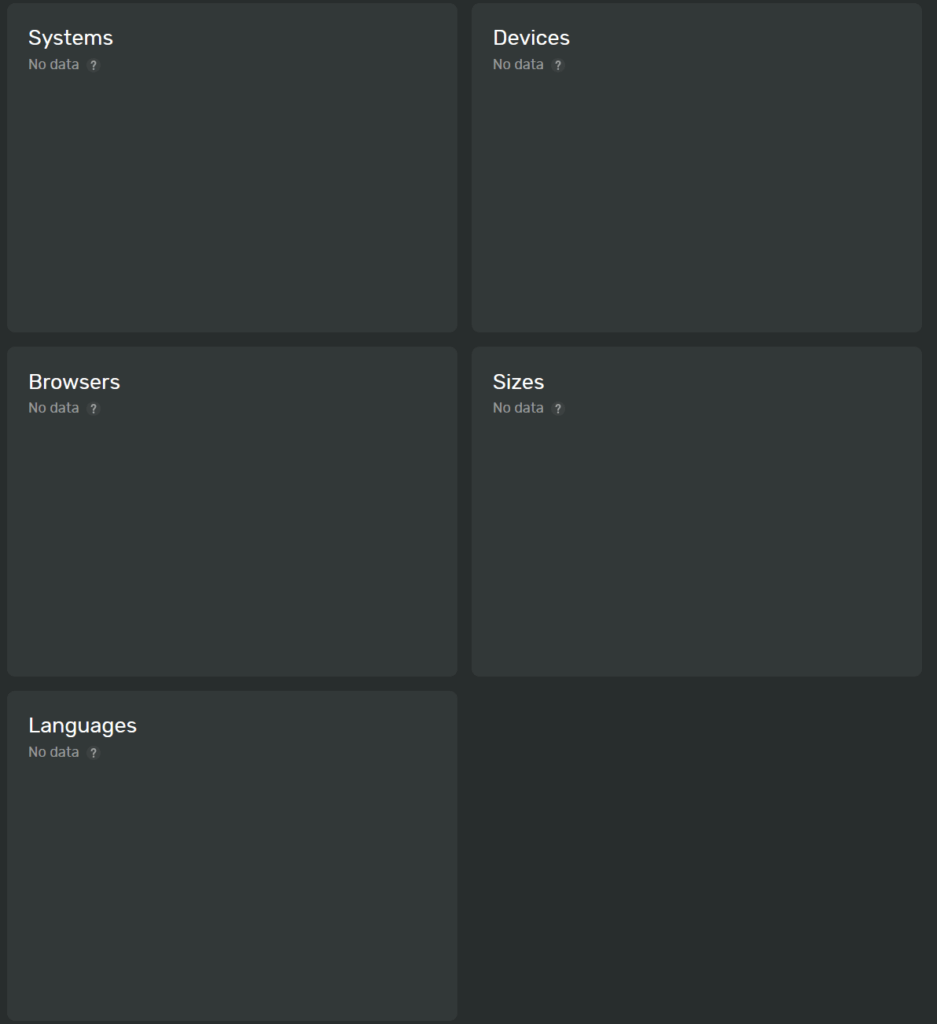Select the Browsers card heading
The image size is (937, 1024).
tap(74, 382)
